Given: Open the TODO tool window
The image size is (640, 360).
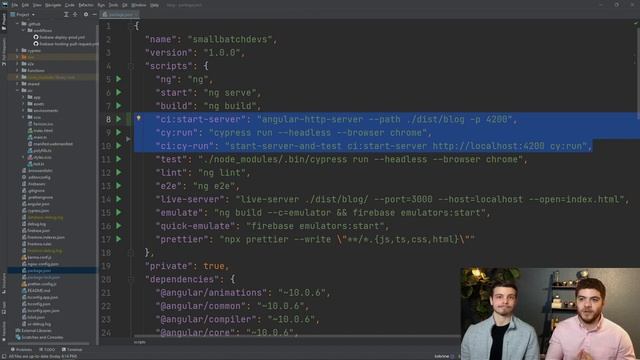Looking at the screenshot, I should coord(47,350).
